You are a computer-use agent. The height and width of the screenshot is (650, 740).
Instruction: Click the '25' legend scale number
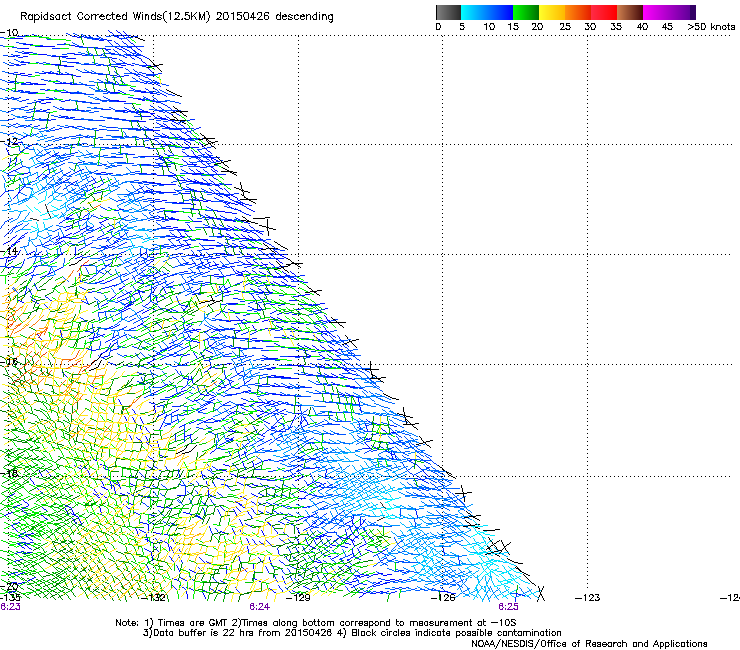pyautogui.click(x=565, y=27)
